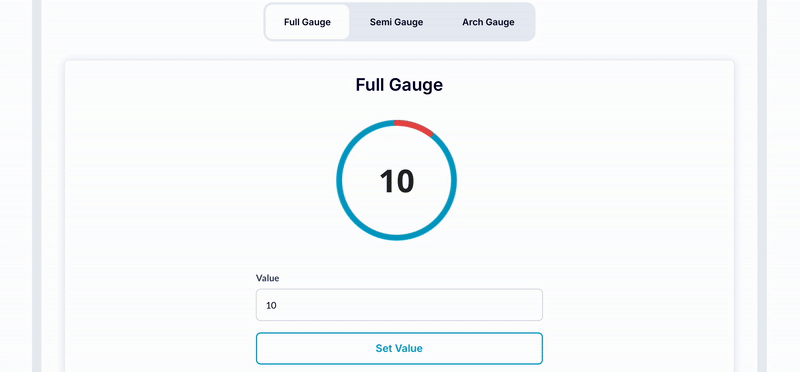Click the left side of gauge ring
This screenshot has width=800, height=372.
pos(339,180)
